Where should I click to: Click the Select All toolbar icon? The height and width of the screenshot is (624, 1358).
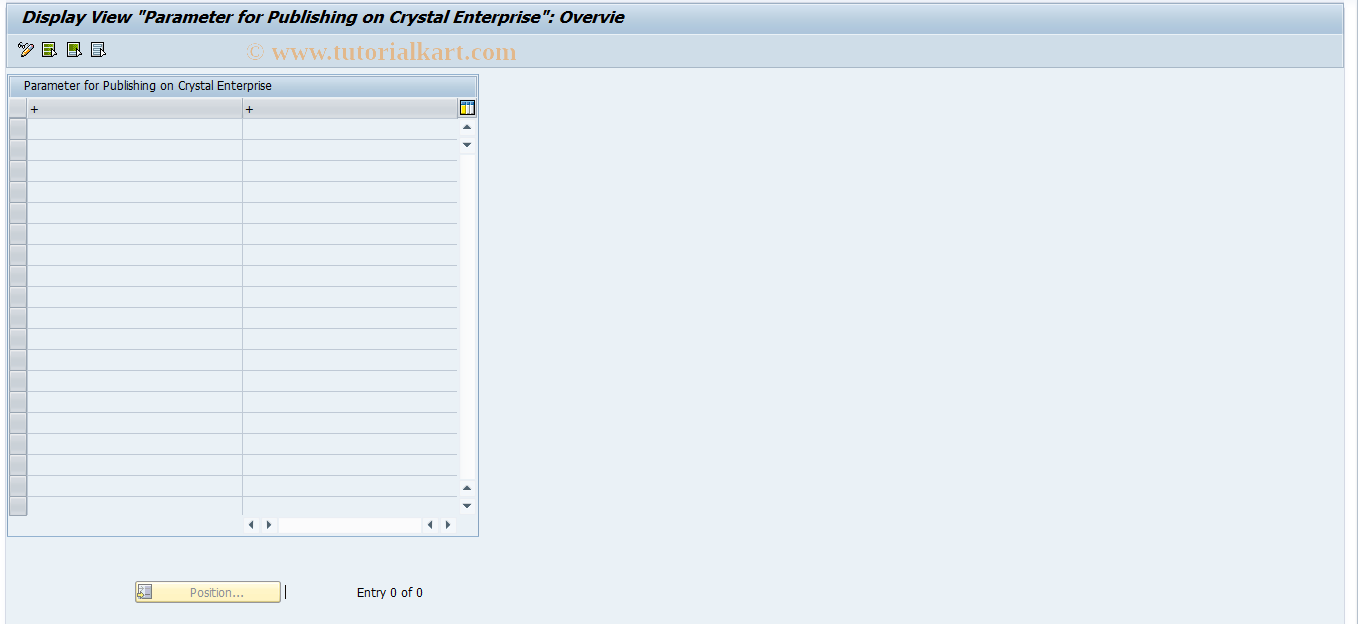[50, 50]
